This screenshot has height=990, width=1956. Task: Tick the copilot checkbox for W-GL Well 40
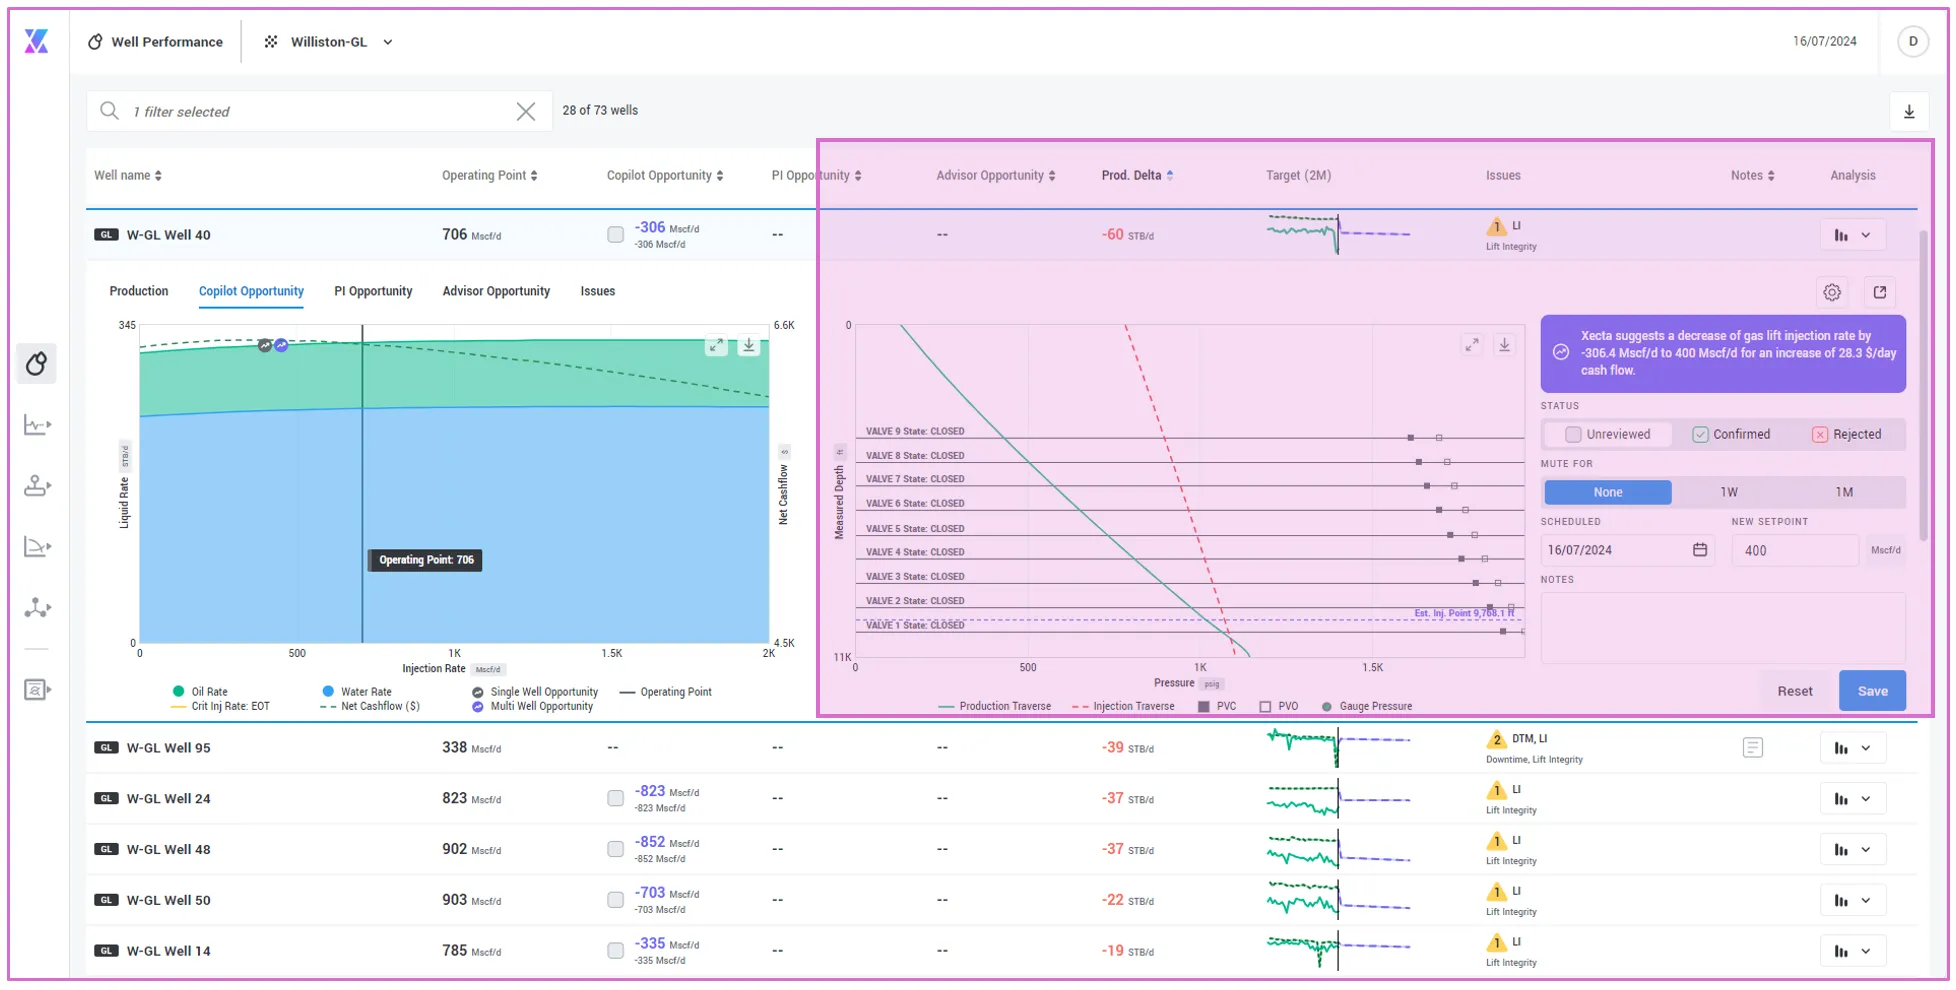coord(616,235)
